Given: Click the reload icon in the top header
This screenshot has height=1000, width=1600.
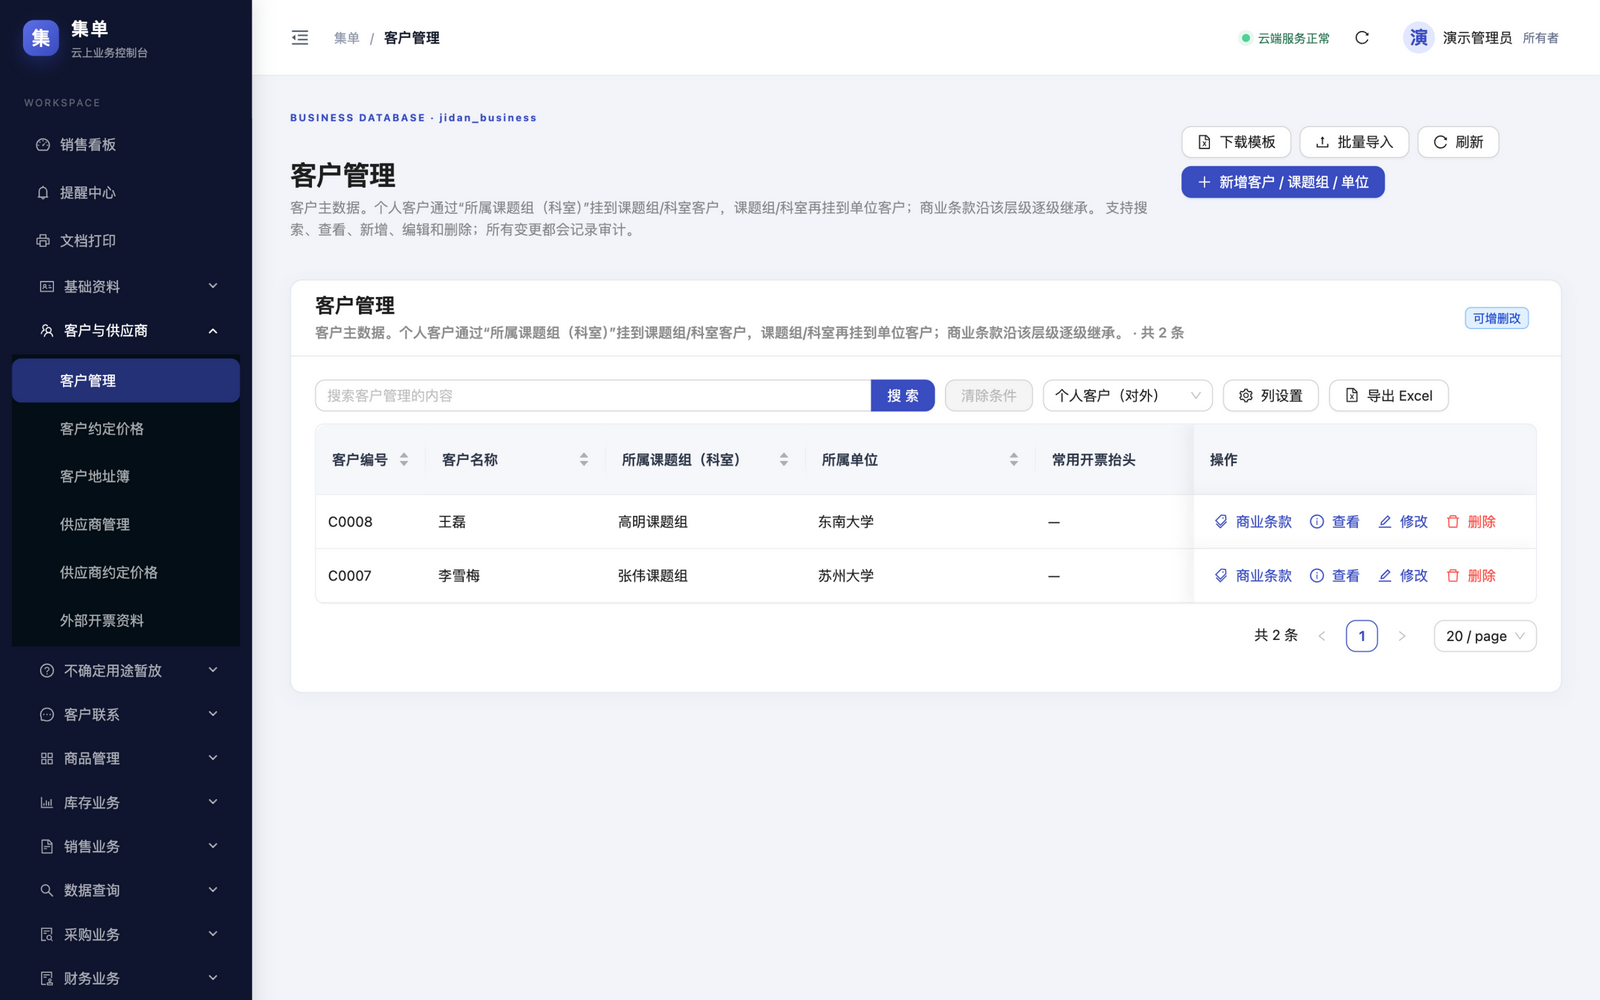Looking at the screenshot, I should 1362,38.
